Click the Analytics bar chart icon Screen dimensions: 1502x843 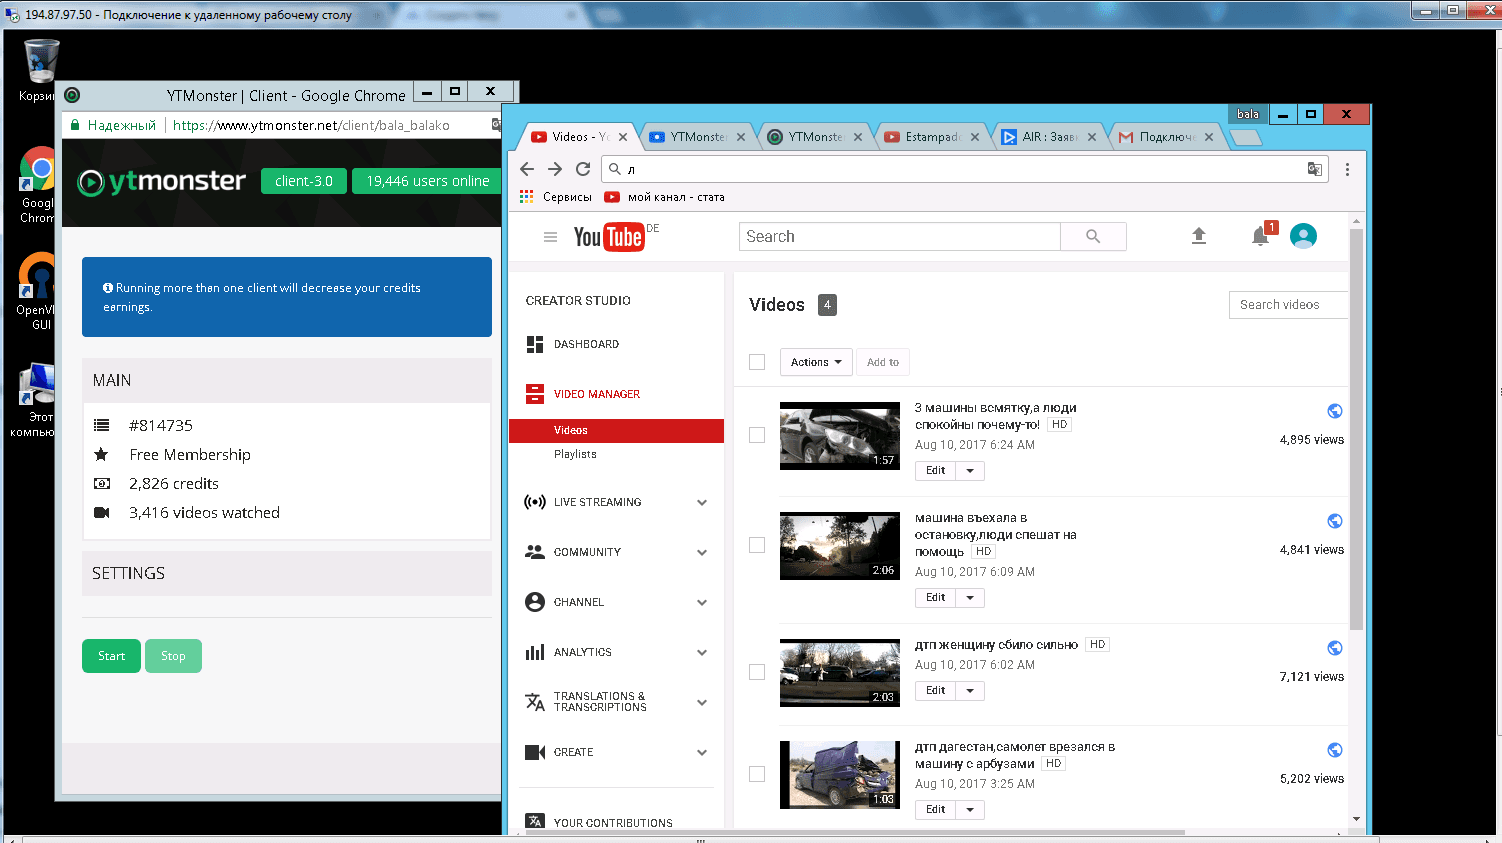pos(535,652)
